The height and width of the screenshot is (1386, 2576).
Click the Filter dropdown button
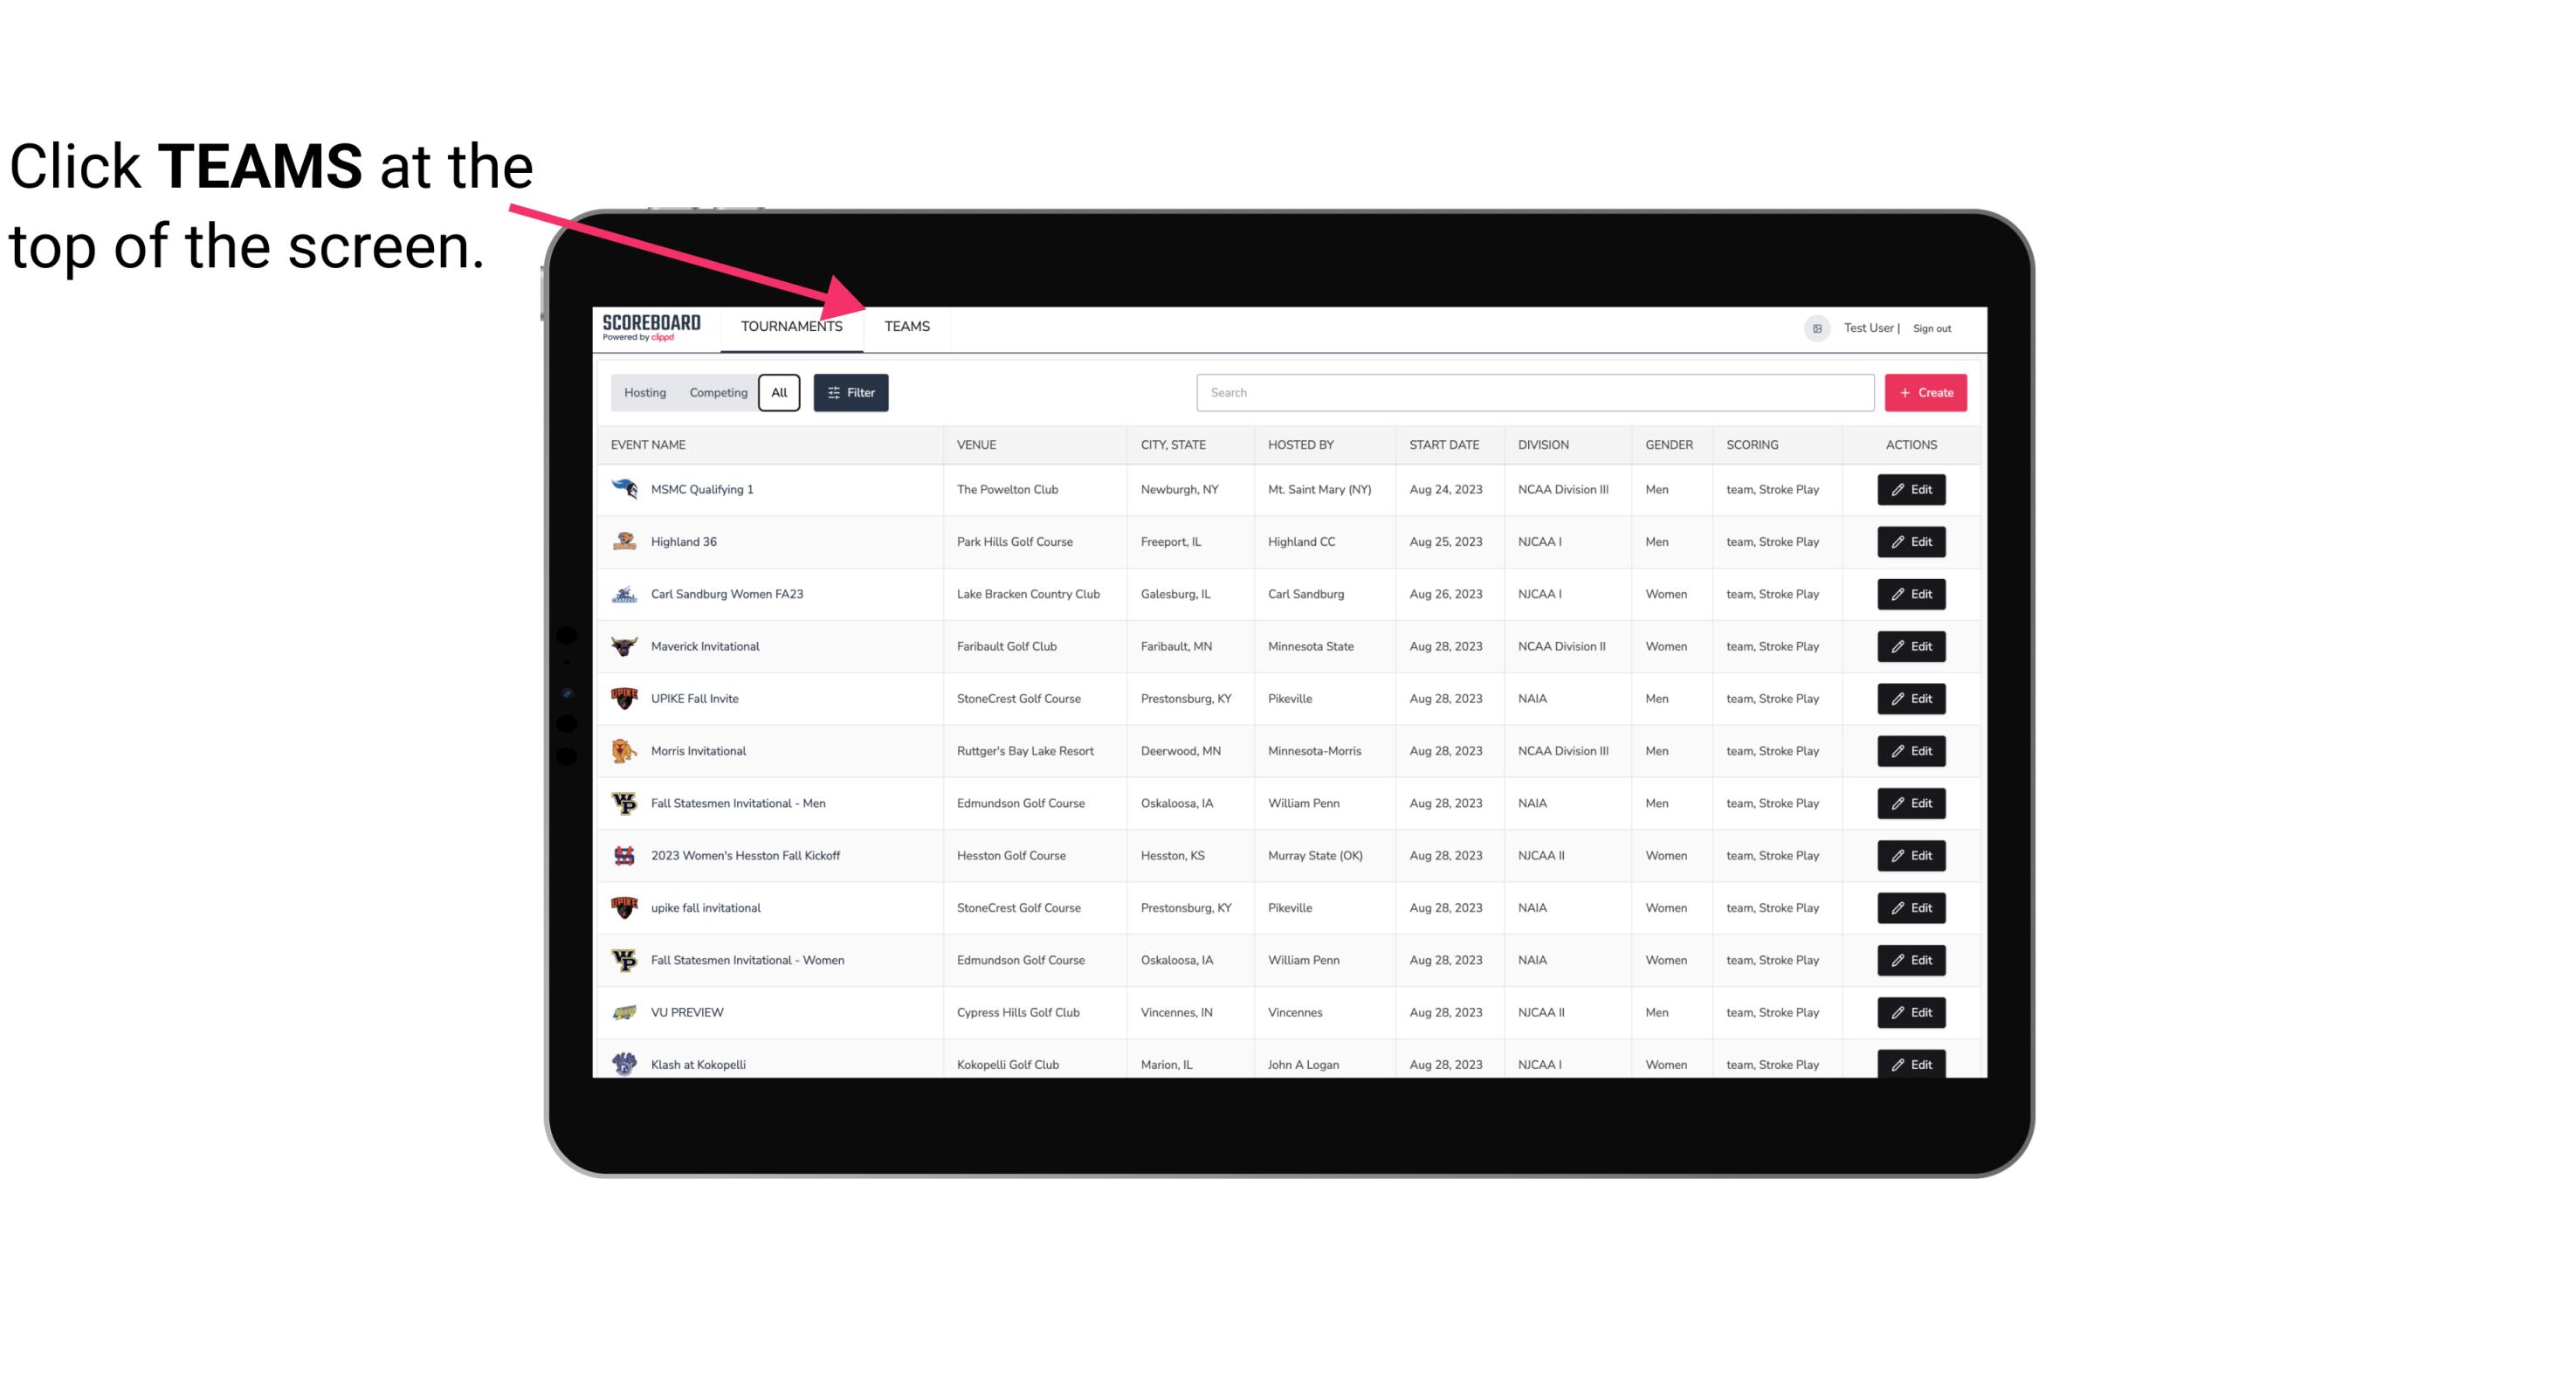click(x=850, y=393)
